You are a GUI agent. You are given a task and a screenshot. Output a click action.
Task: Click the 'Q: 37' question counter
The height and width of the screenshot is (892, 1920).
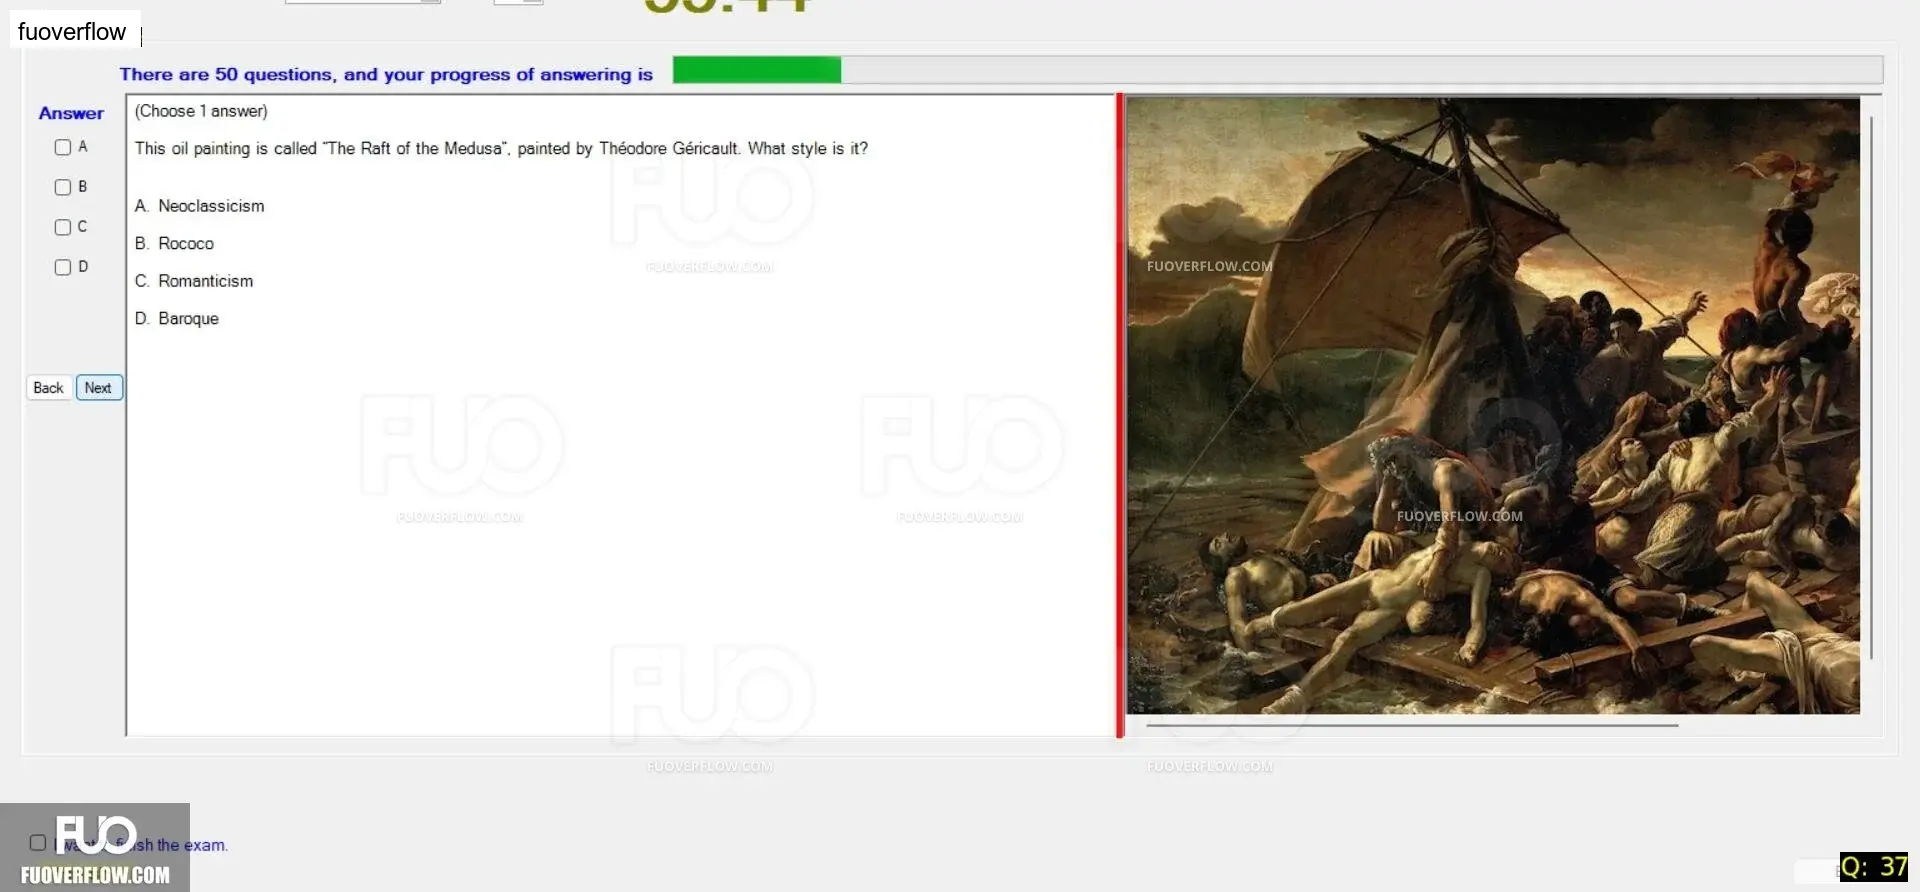[x=1874, y=867]
